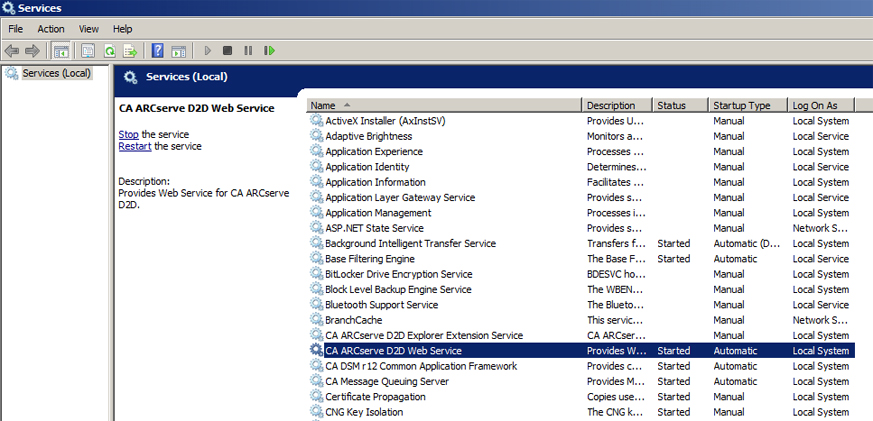Image resolution: width=873 pixels, height=421 pixels.
Task: Click gear icon of BranchCache row
Action: [x=316, y=320]
